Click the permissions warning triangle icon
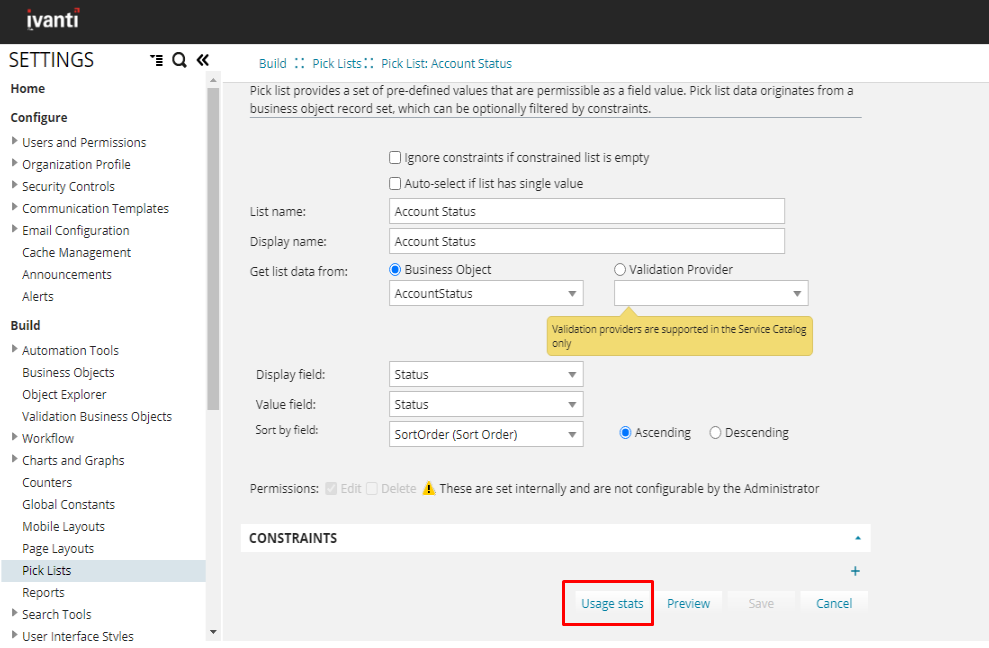The image size is (989, 648). tap(429, 489)
